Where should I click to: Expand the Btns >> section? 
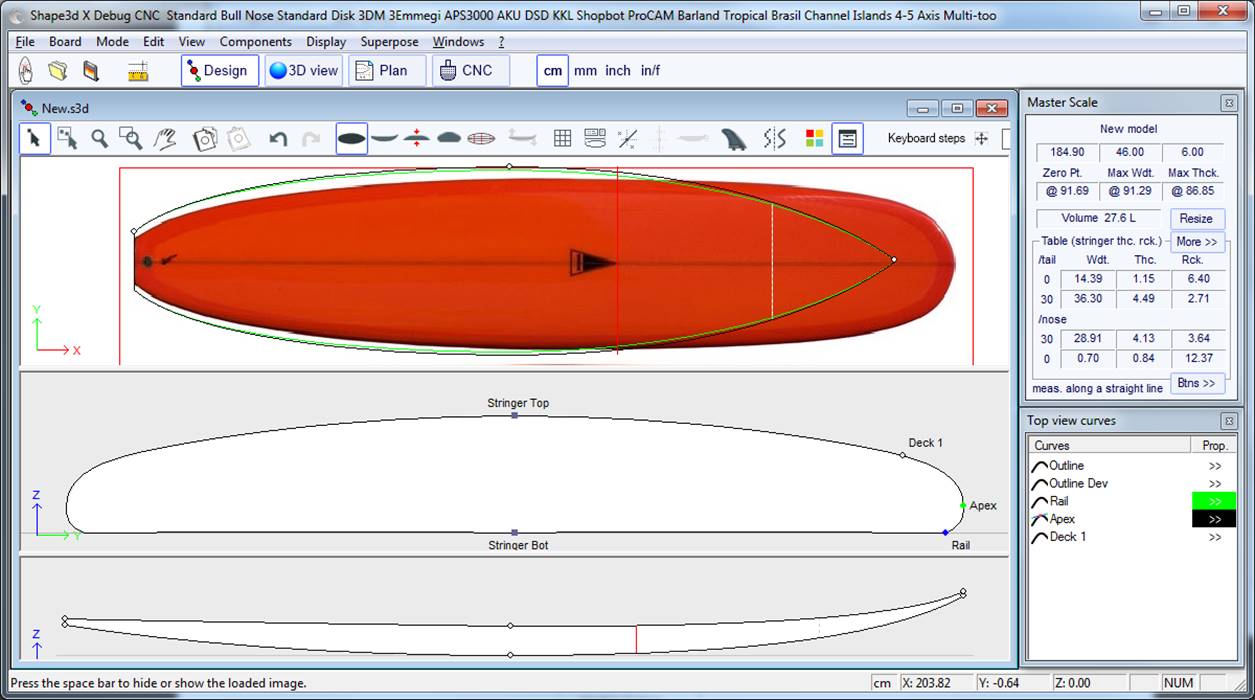(x=1196, y=383)
